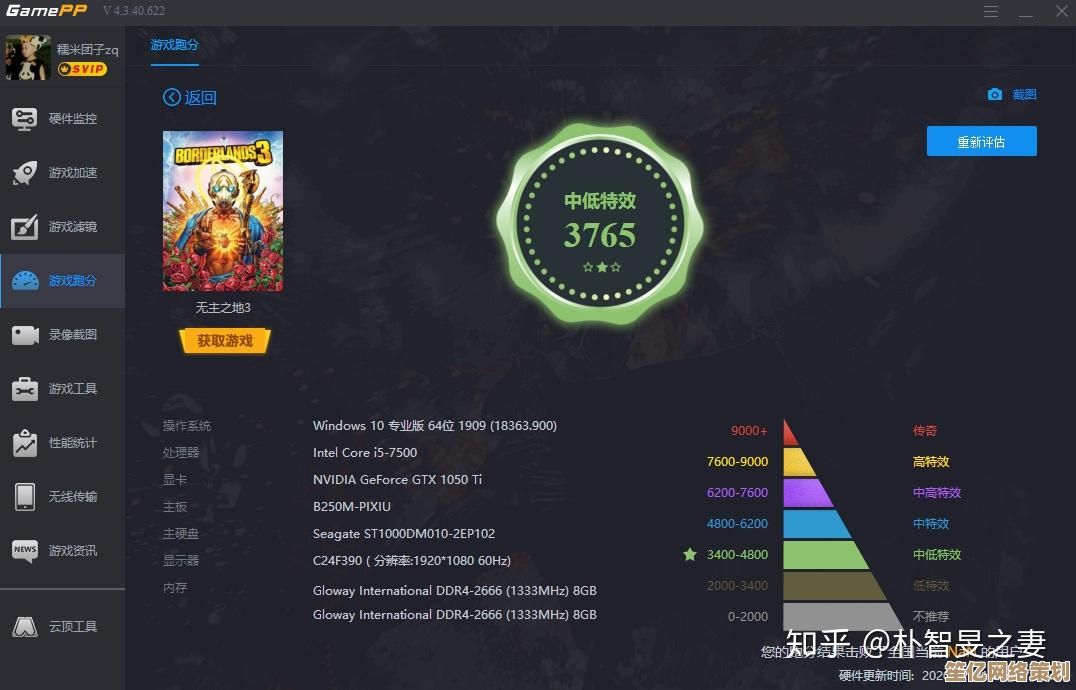Click Intel Core i5-7500 text
This screenshot has height=690, width=1076.
[365, 453]
